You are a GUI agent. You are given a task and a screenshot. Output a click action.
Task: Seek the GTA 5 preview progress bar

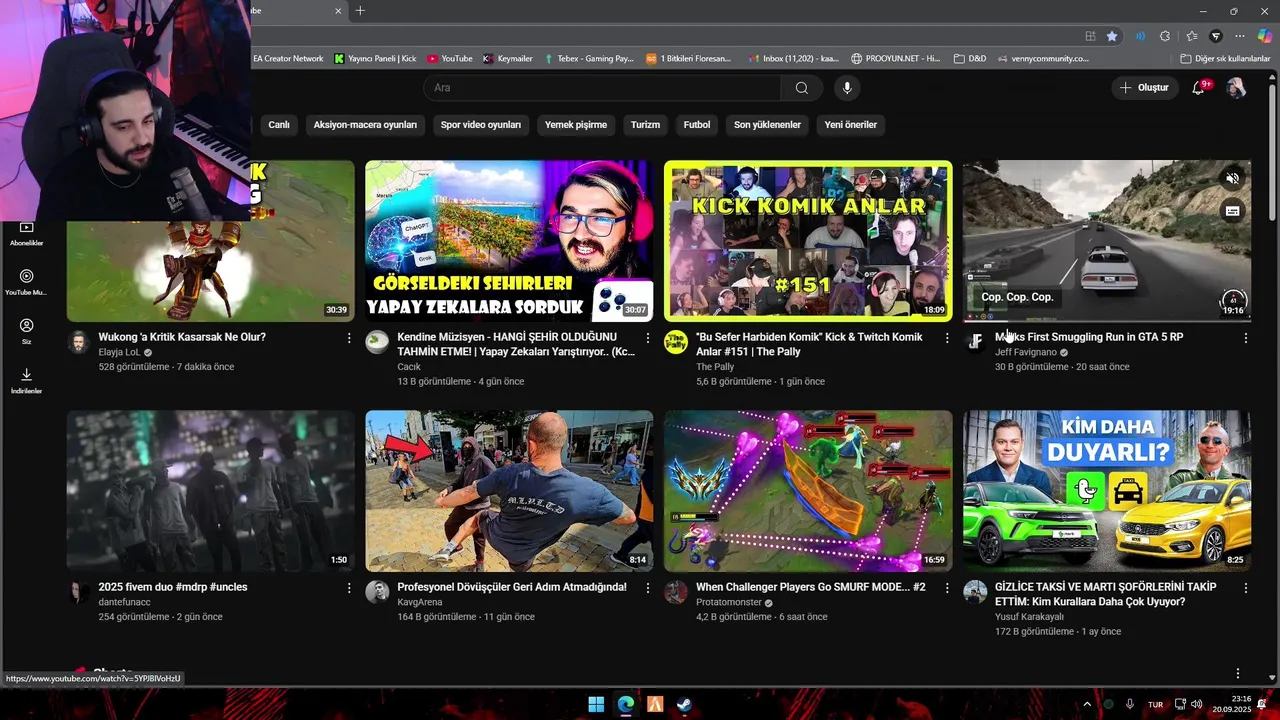(1107, 321)
